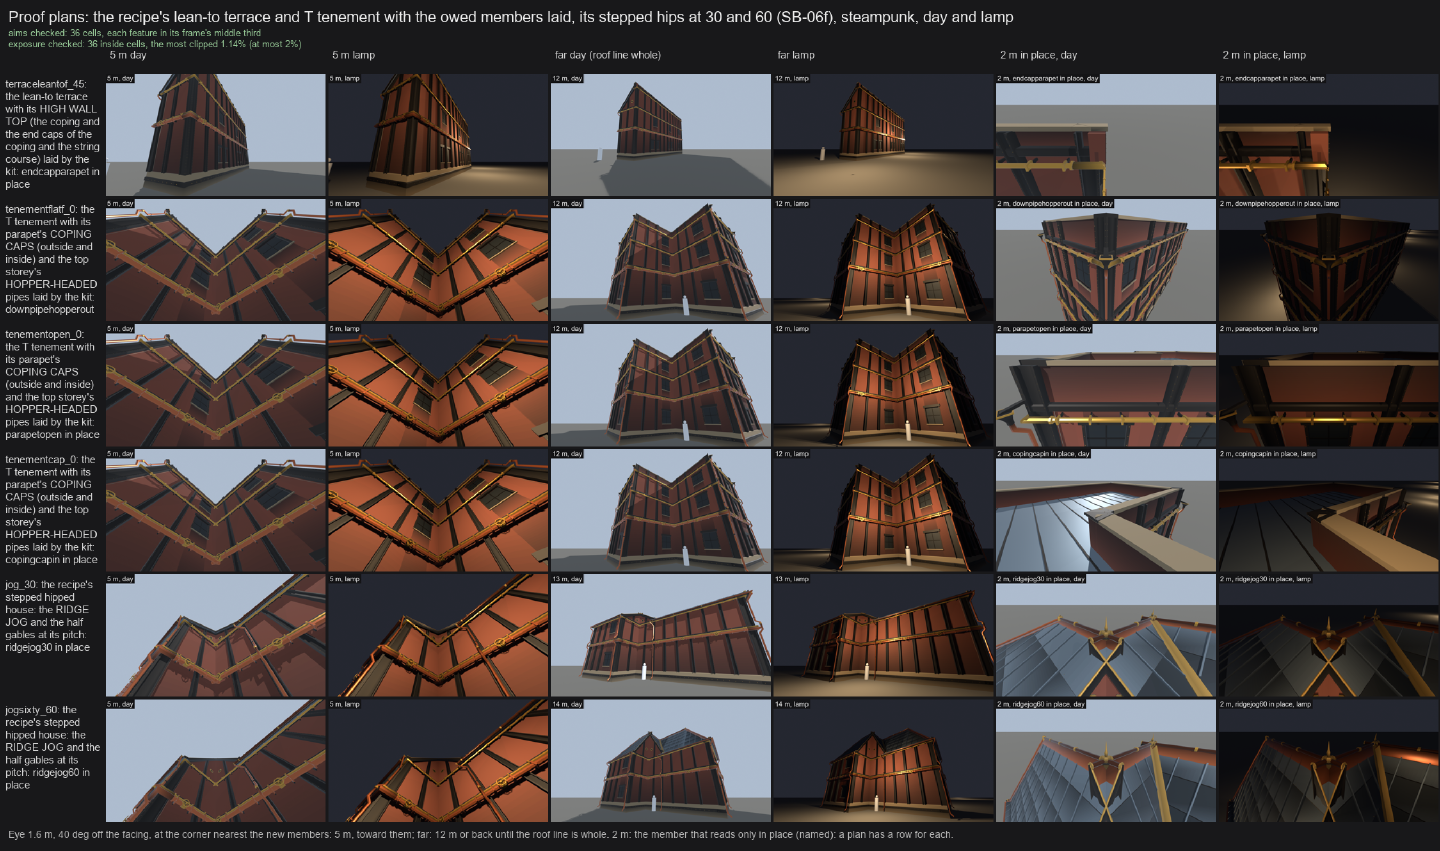Select the tenementopen_0 far day render
1440x851 pixels.
[x=661, y=385]
